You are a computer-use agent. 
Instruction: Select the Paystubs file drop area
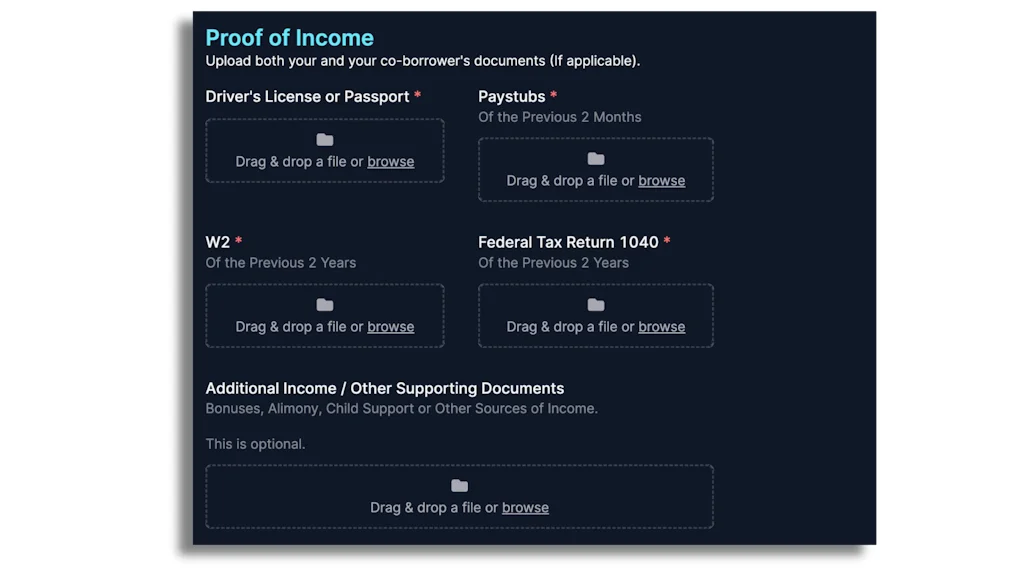[x=595, y=170]
